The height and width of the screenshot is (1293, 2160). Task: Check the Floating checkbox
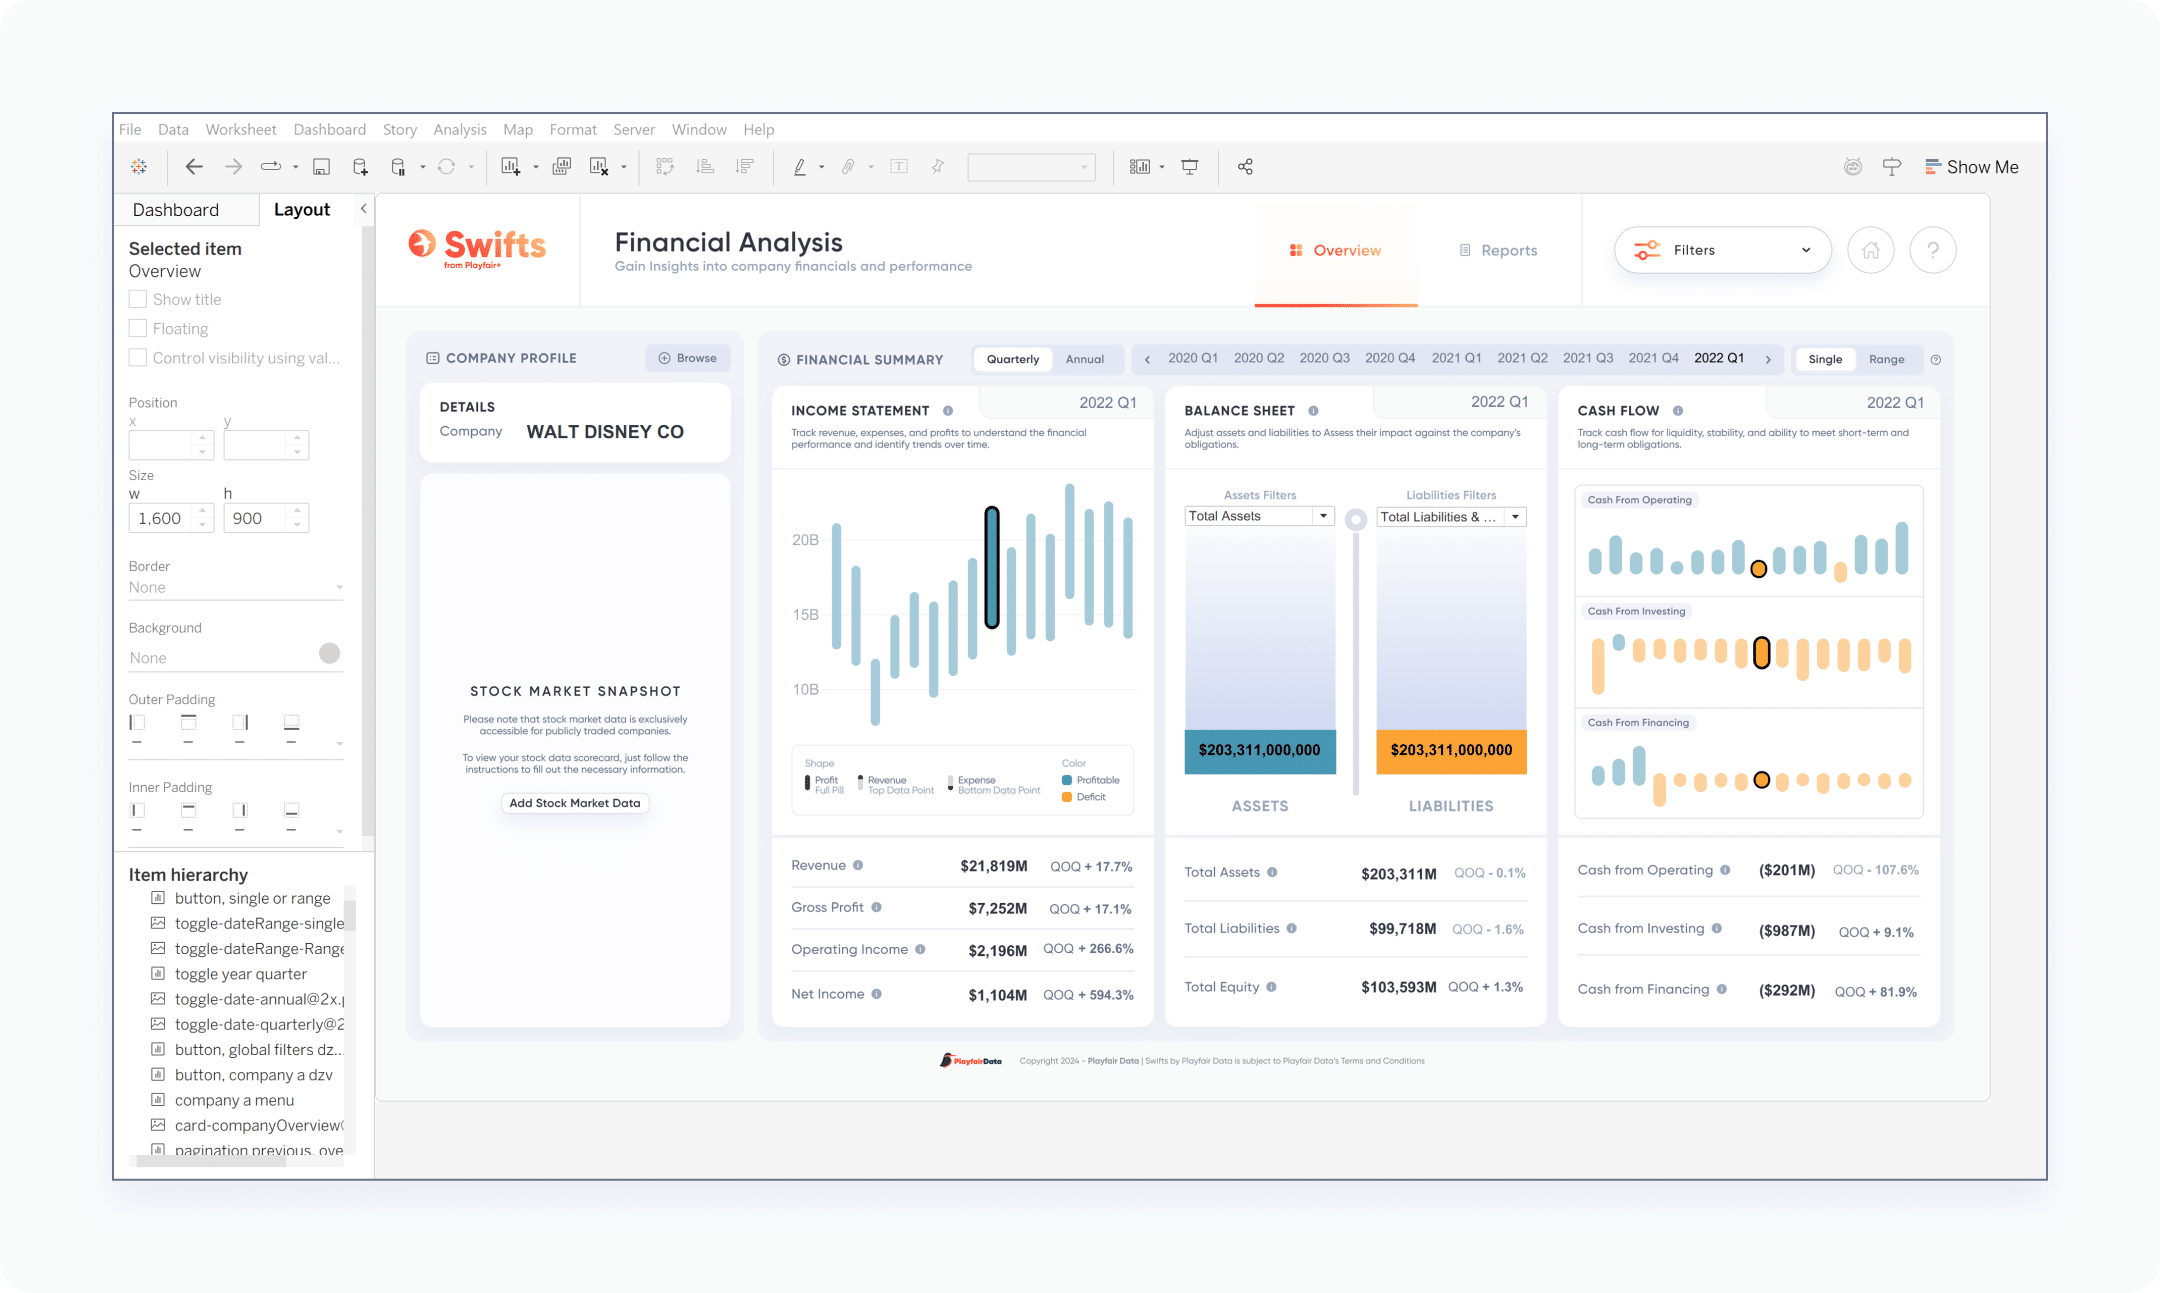coord(138,328)
